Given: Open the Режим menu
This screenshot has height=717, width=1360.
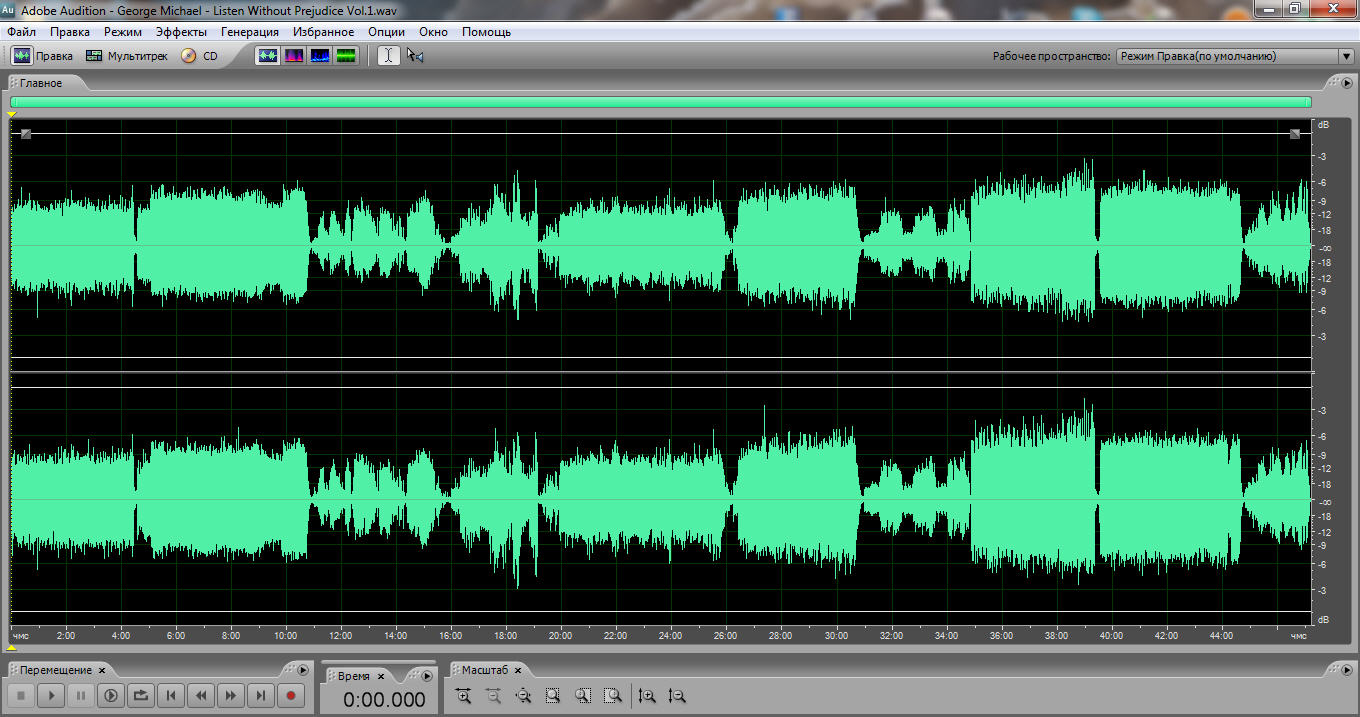Looking at the screenshot, I should 123,32.
